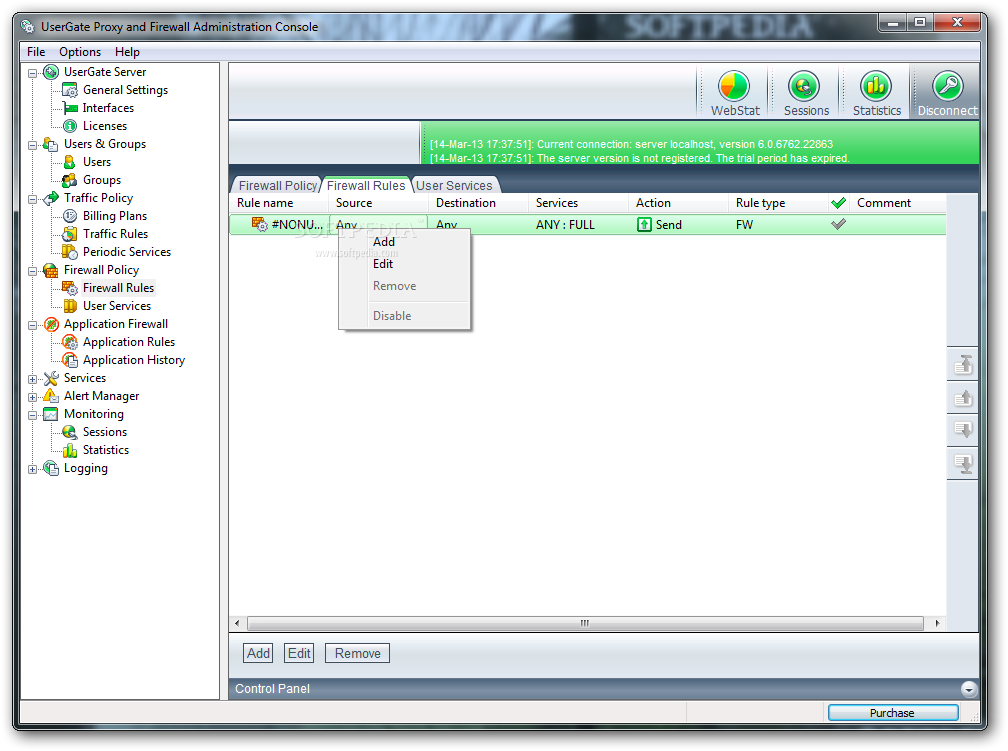Open the Options menu
The height and width of the screenshot is (751, 1008).
coord(80,52)
